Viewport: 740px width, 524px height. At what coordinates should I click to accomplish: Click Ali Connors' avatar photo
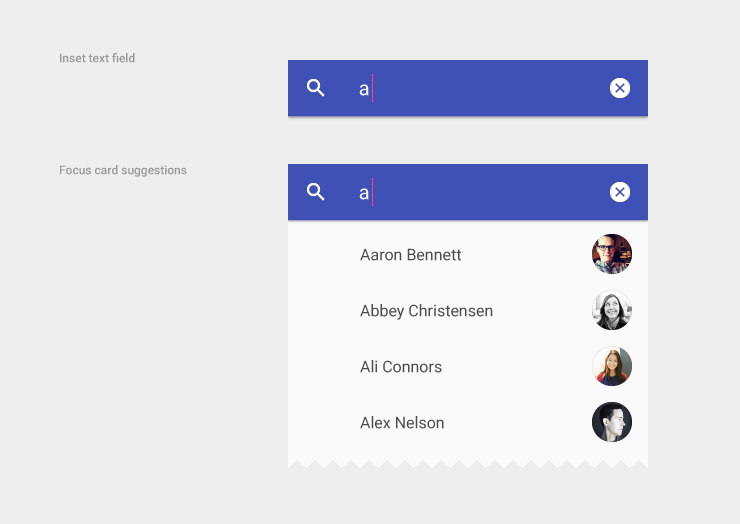tap(612, 366)
